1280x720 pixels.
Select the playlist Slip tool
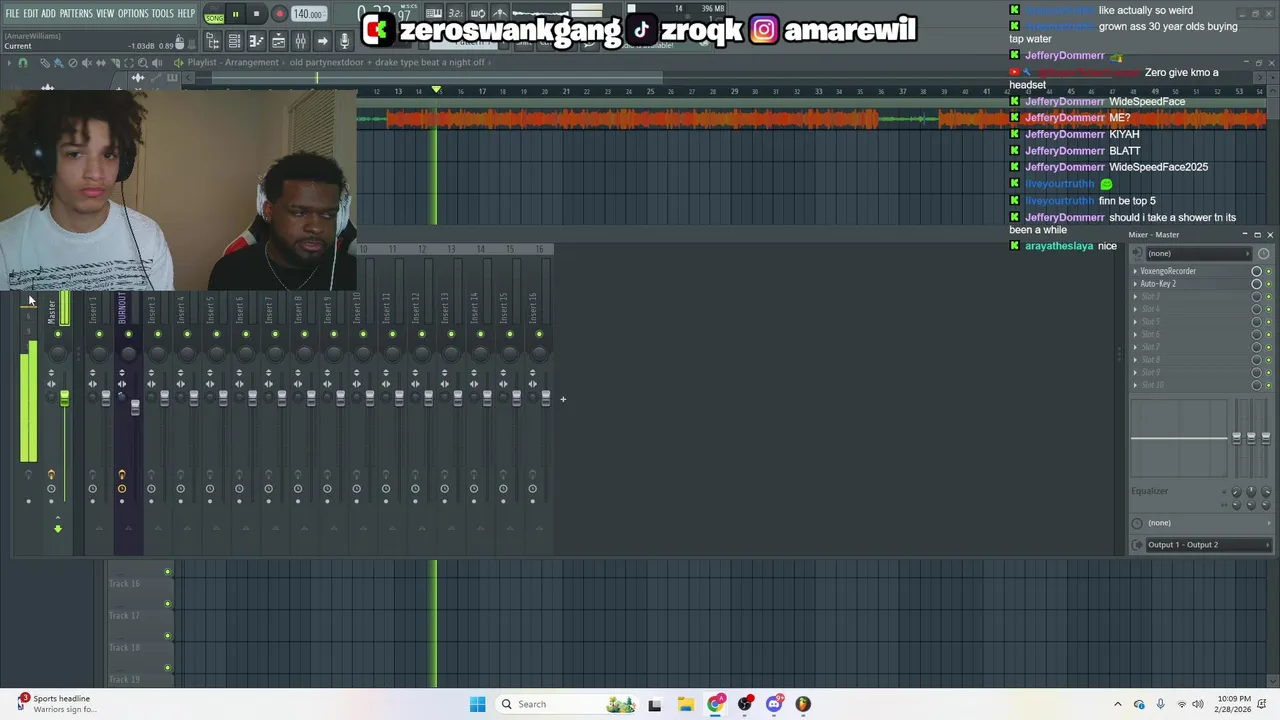pyautogui.click(x=101, y=63)
